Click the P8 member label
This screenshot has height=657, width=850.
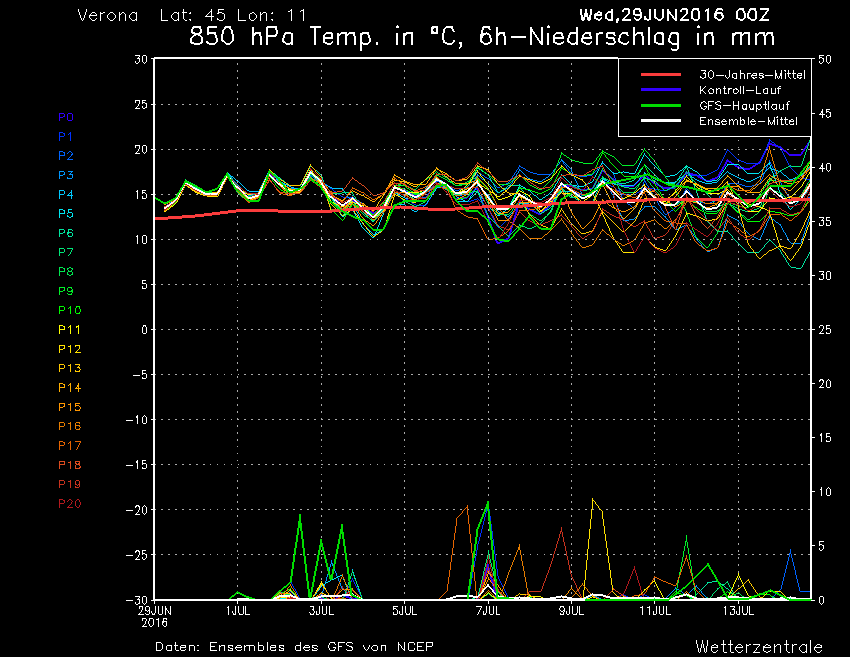coord(66,272)
